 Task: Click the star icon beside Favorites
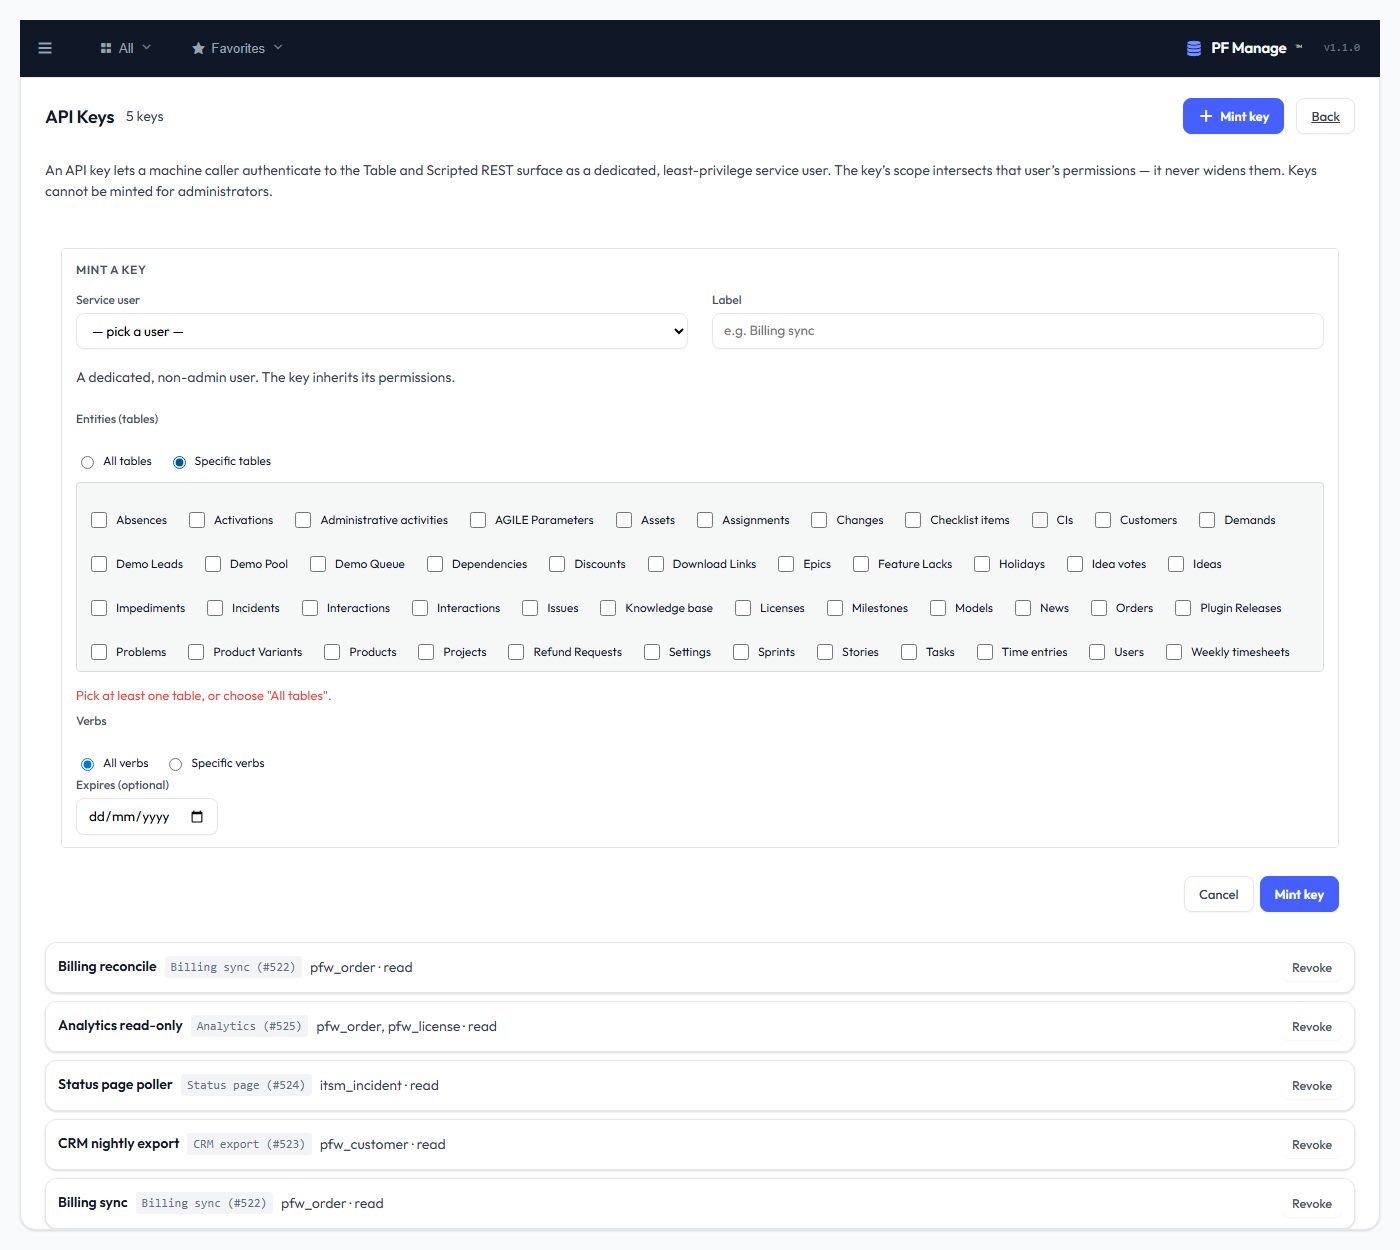(x=198, y=48)
